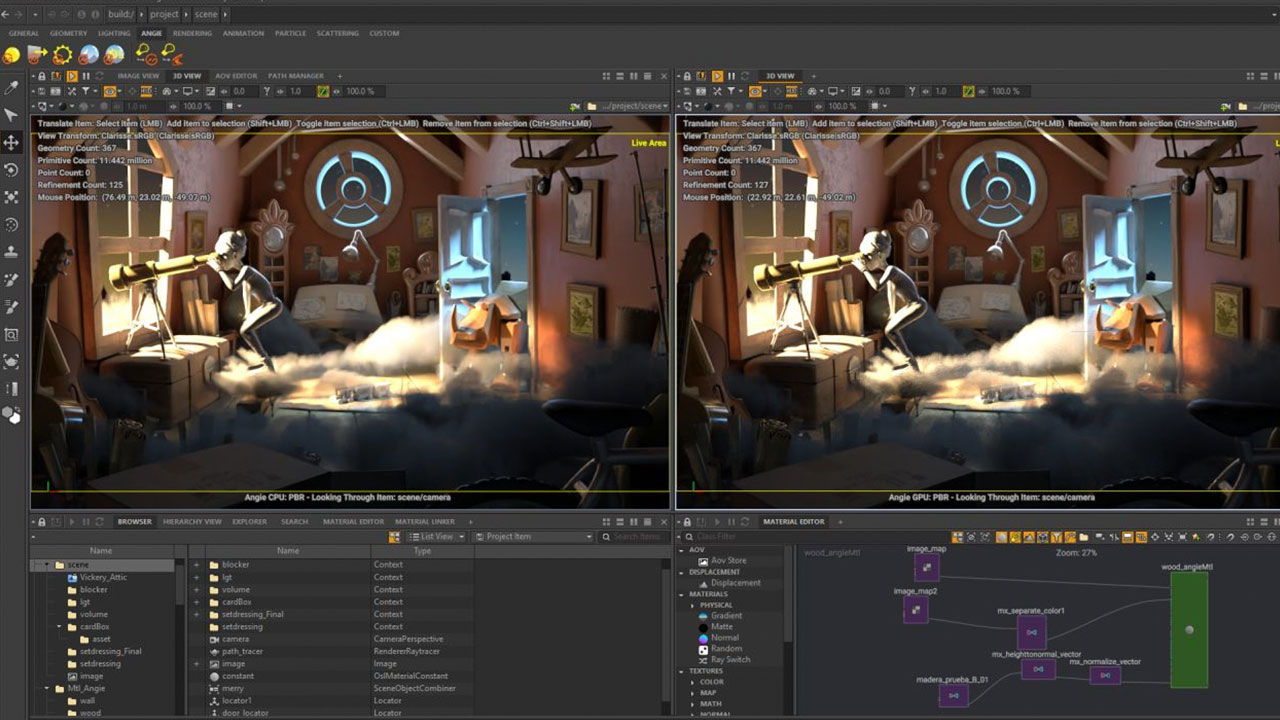Select the mx_separate_color1 node

point(1031,632)
